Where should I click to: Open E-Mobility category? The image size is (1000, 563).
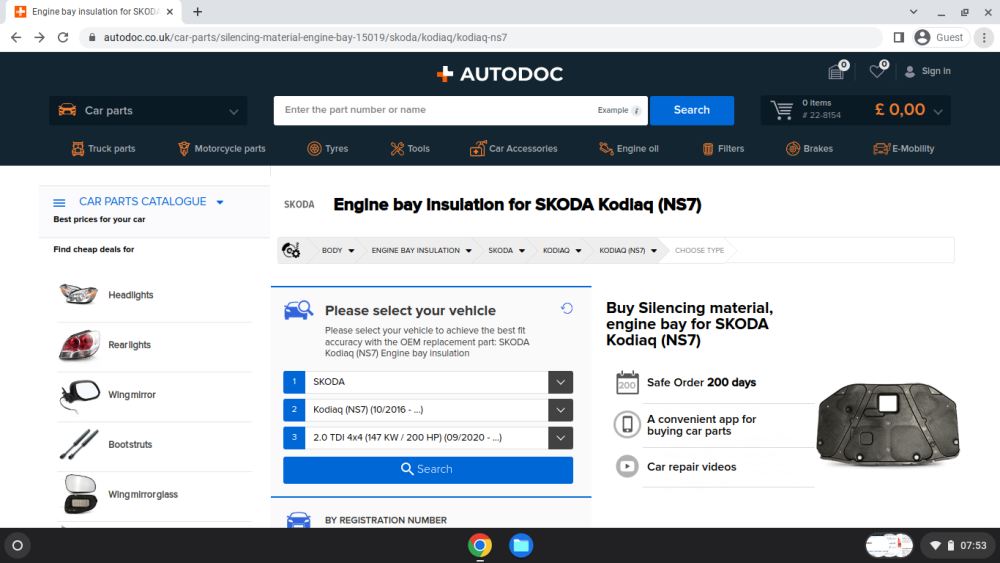tap(904, 149)
